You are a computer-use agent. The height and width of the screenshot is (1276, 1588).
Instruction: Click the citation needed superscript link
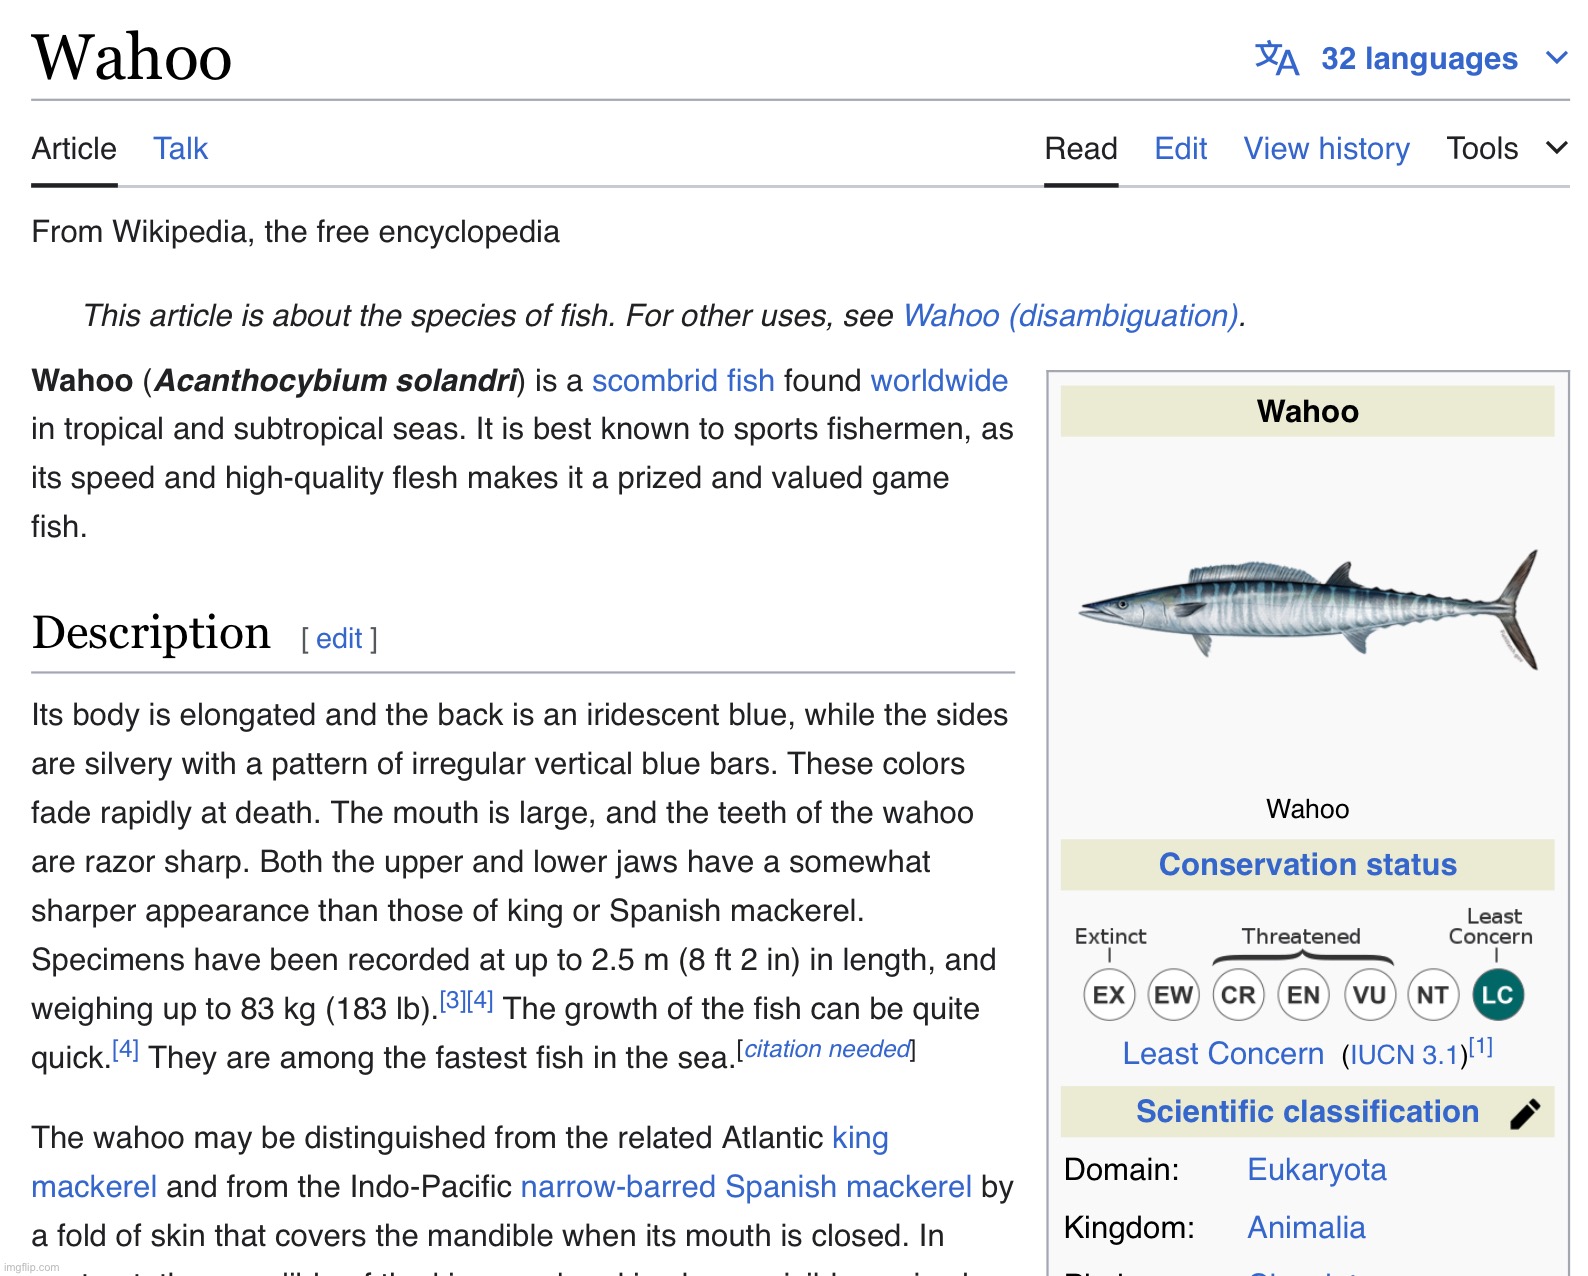(828, 1049)
